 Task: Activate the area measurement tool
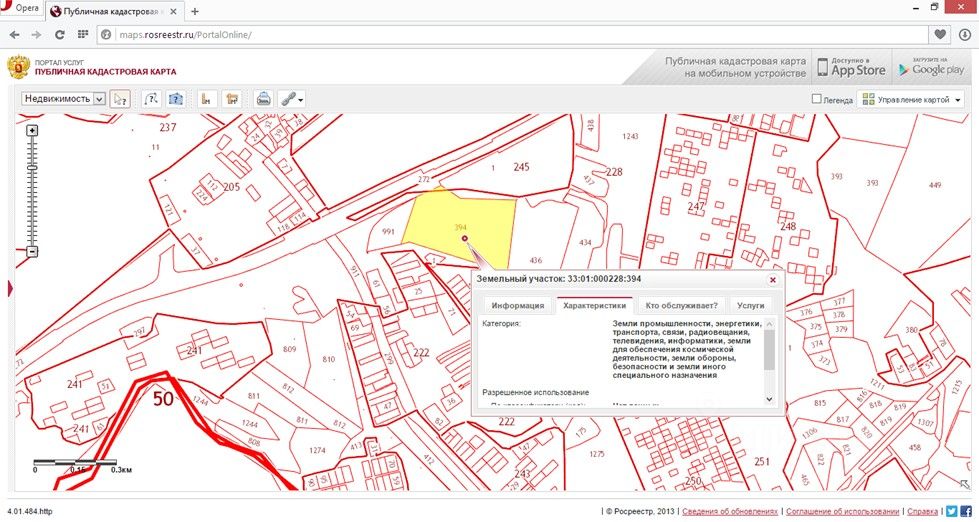coord(232,99)
